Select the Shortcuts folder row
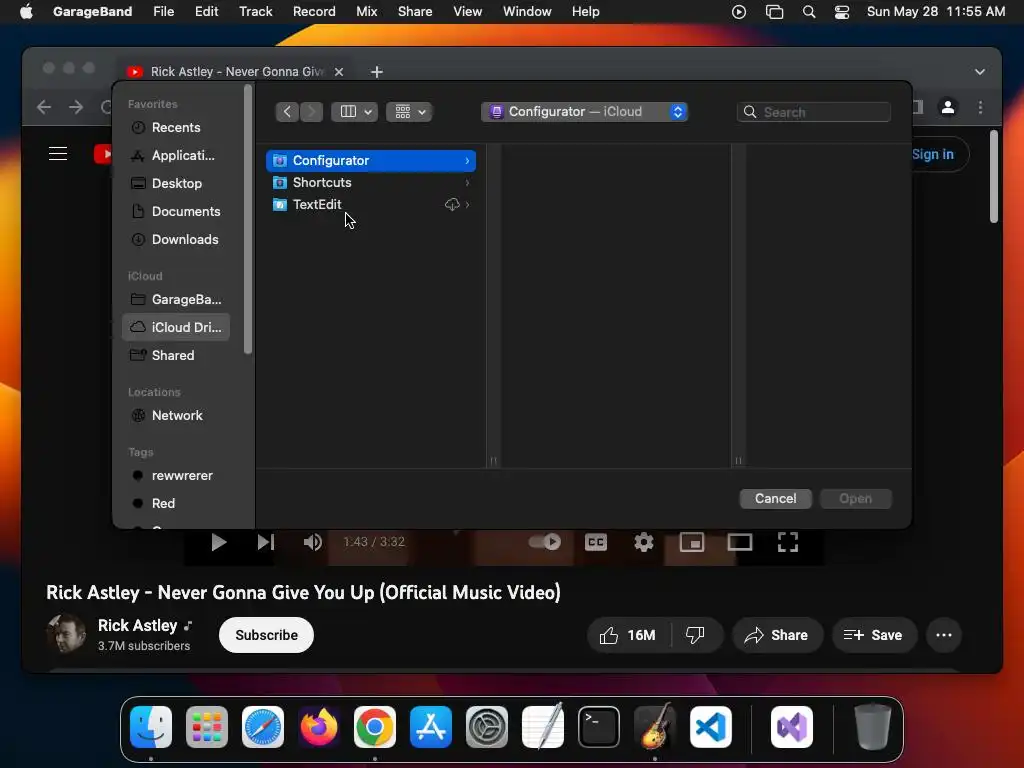1024x768 pixels. click(370, 183)
